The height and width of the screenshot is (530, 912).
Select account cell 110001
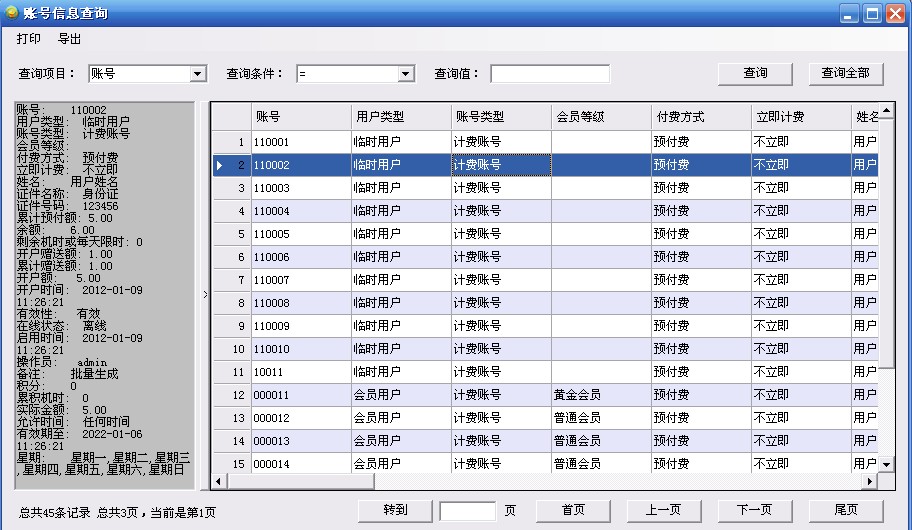click(x=301, y=142)
